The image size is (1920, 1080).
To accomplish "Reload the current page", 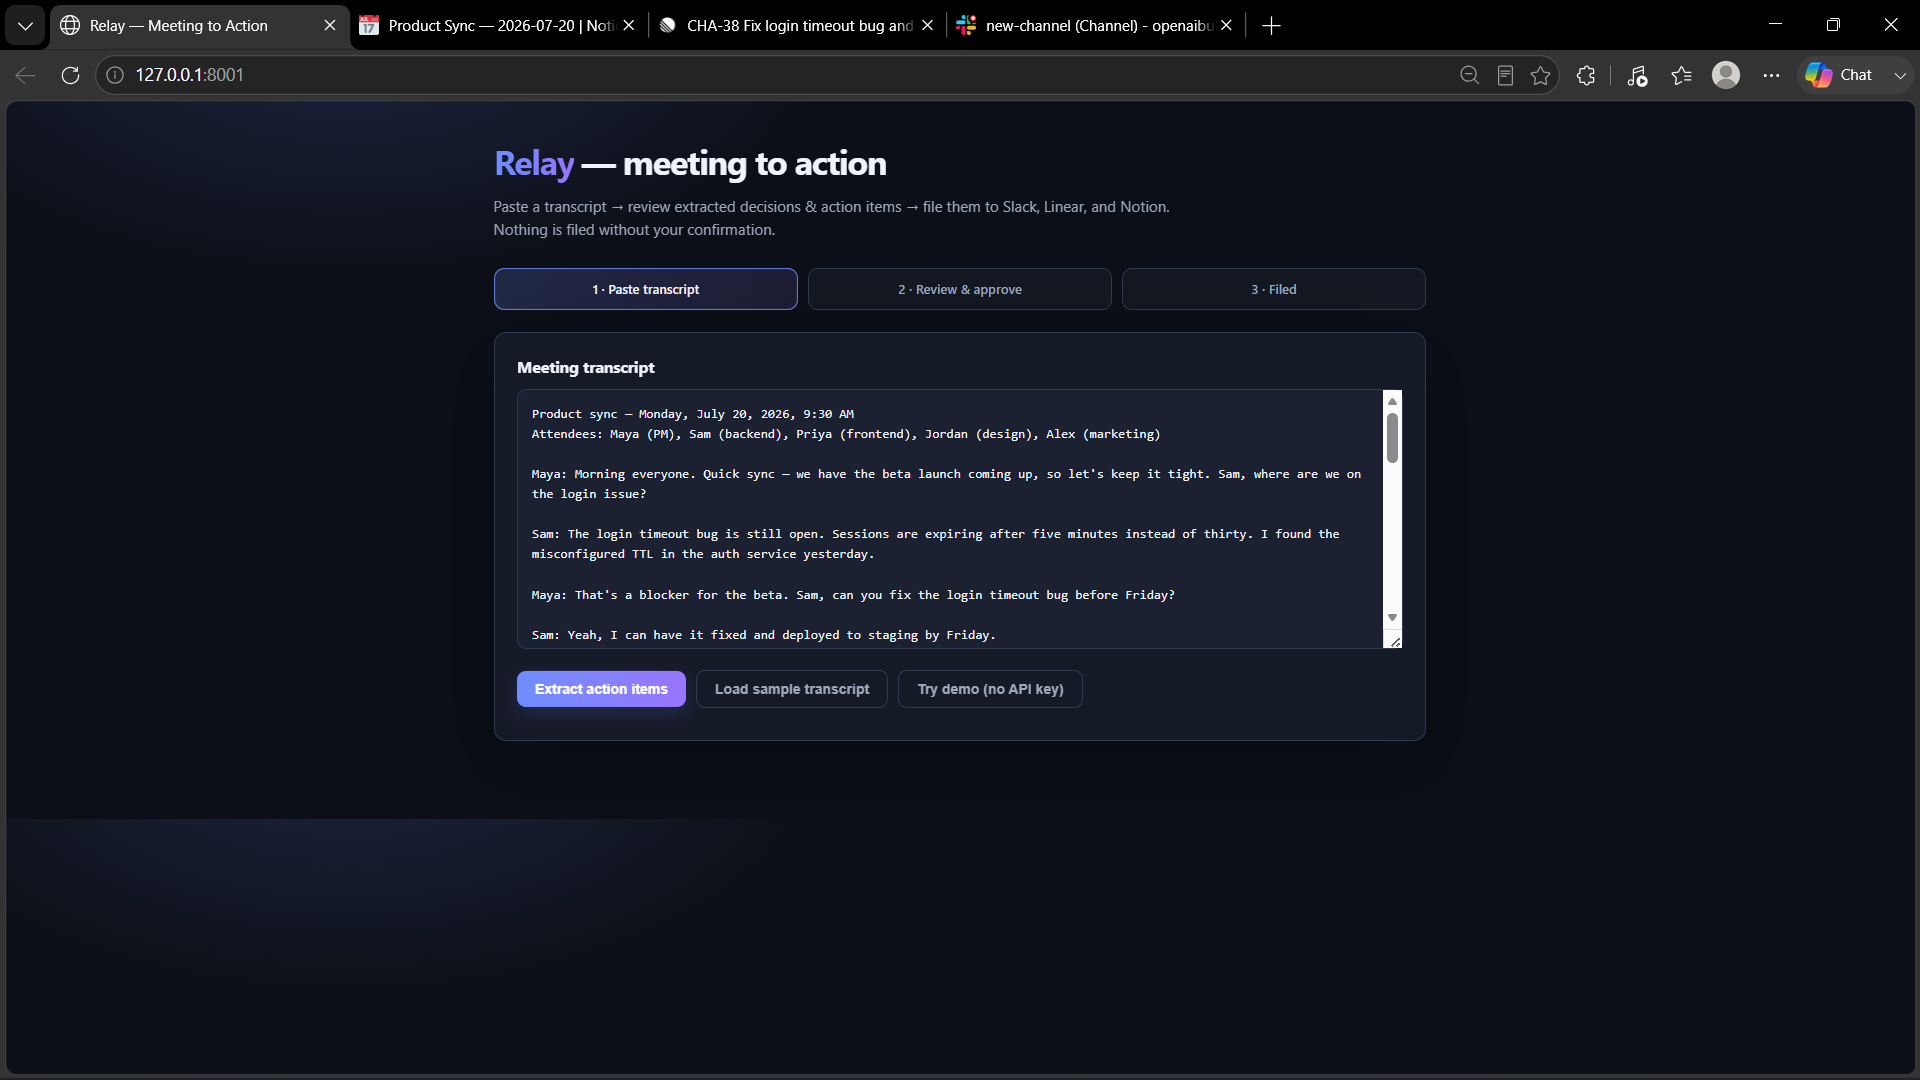I will pos(70,75).
